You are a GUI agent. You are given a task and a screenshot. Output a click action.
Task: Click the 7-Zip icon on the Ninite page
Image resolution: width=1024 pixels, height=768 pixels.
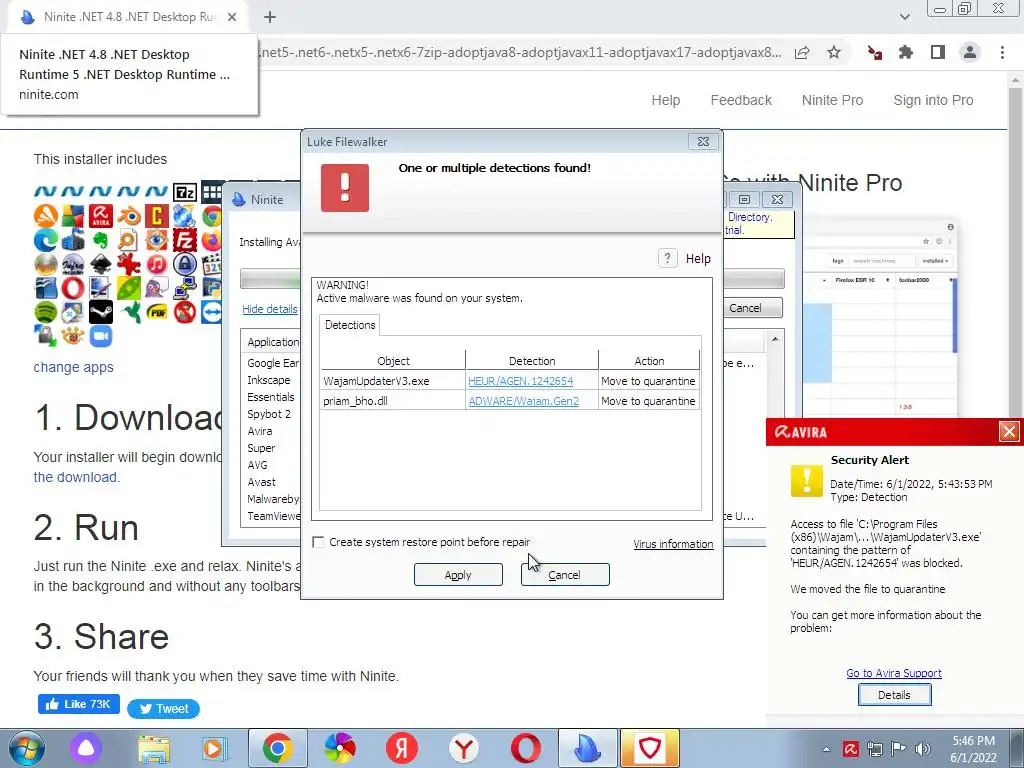[x=185, y=192]
